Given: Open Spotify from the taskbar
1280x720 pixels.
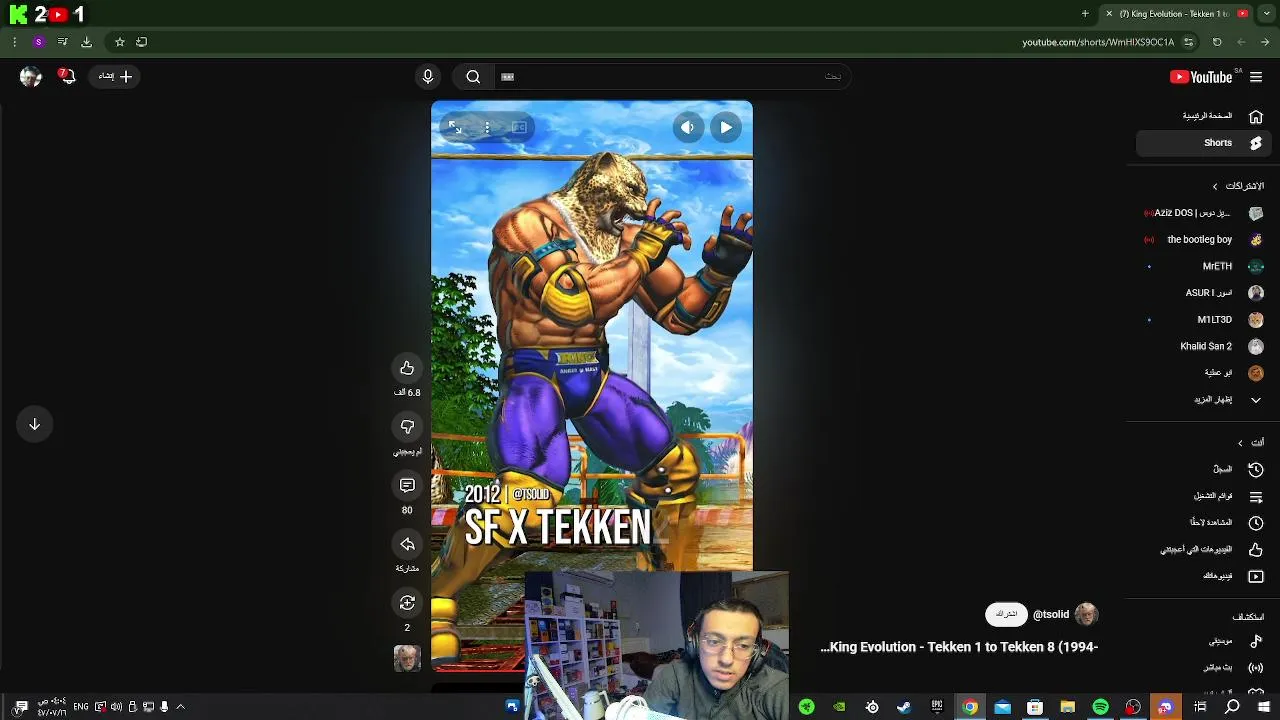Looking at the screenshot, I should (1100, 707).
